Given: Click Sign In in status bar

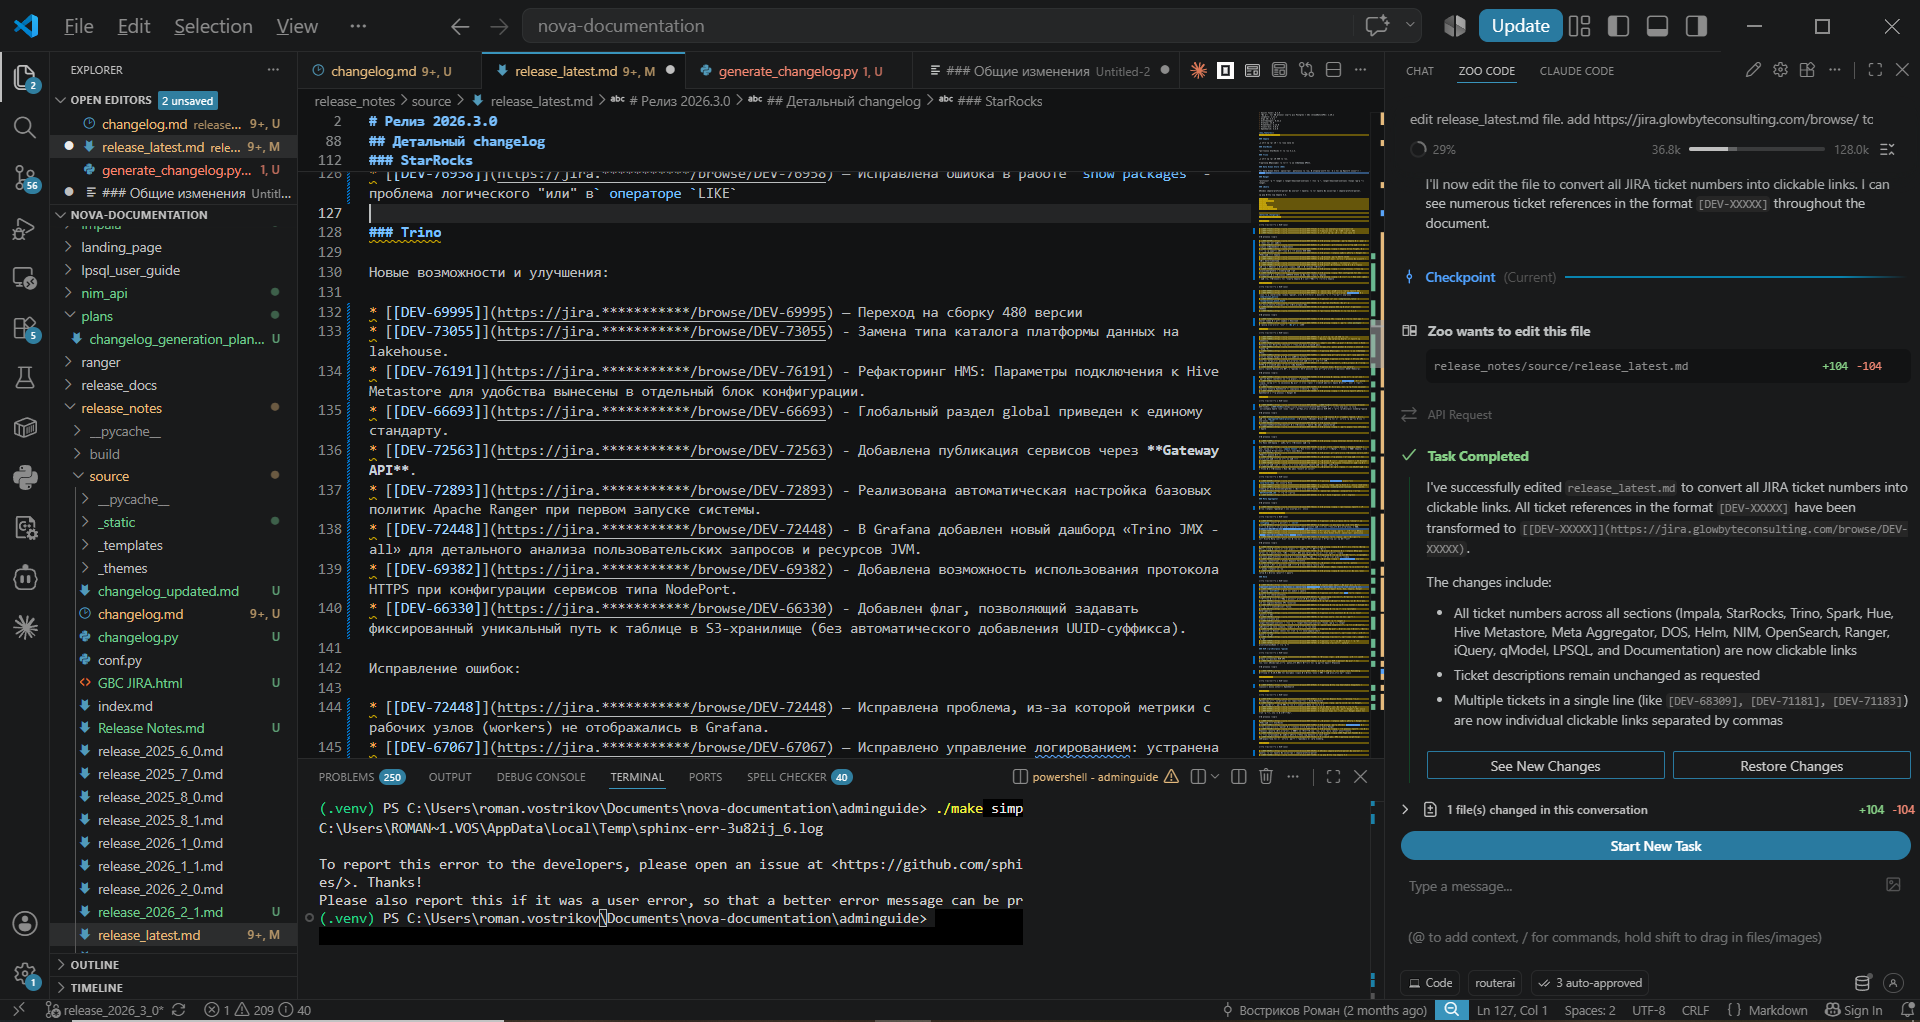Looking at the screenshot, I should point(1853,1010).
